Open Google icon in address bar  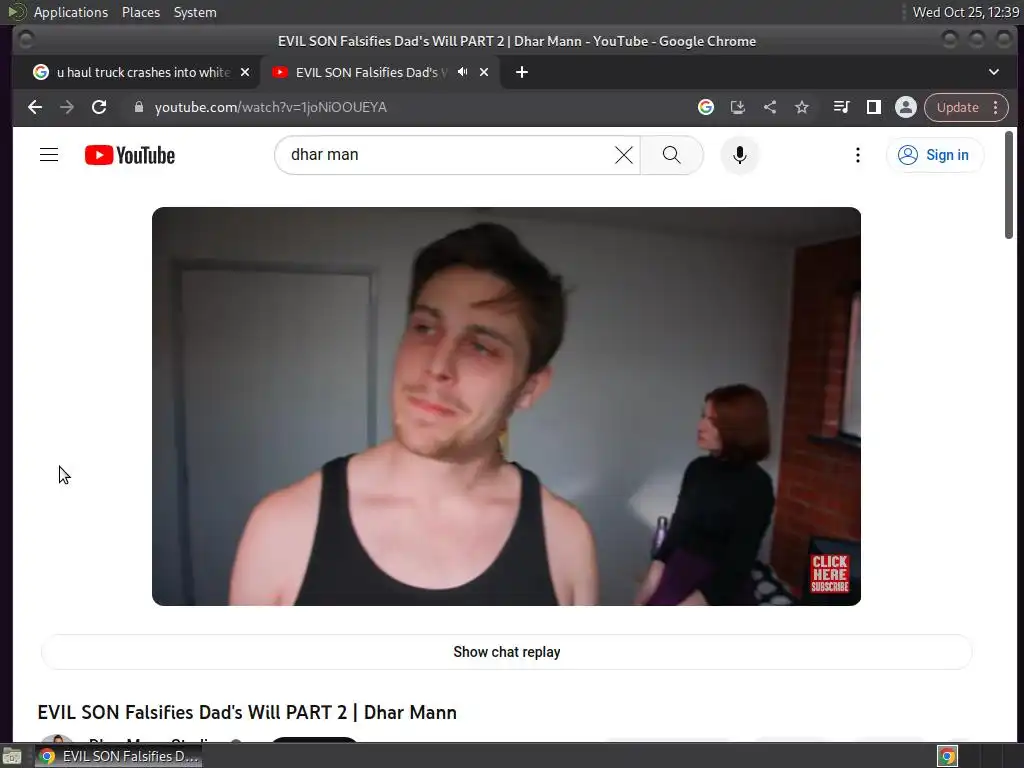(706, 107)
